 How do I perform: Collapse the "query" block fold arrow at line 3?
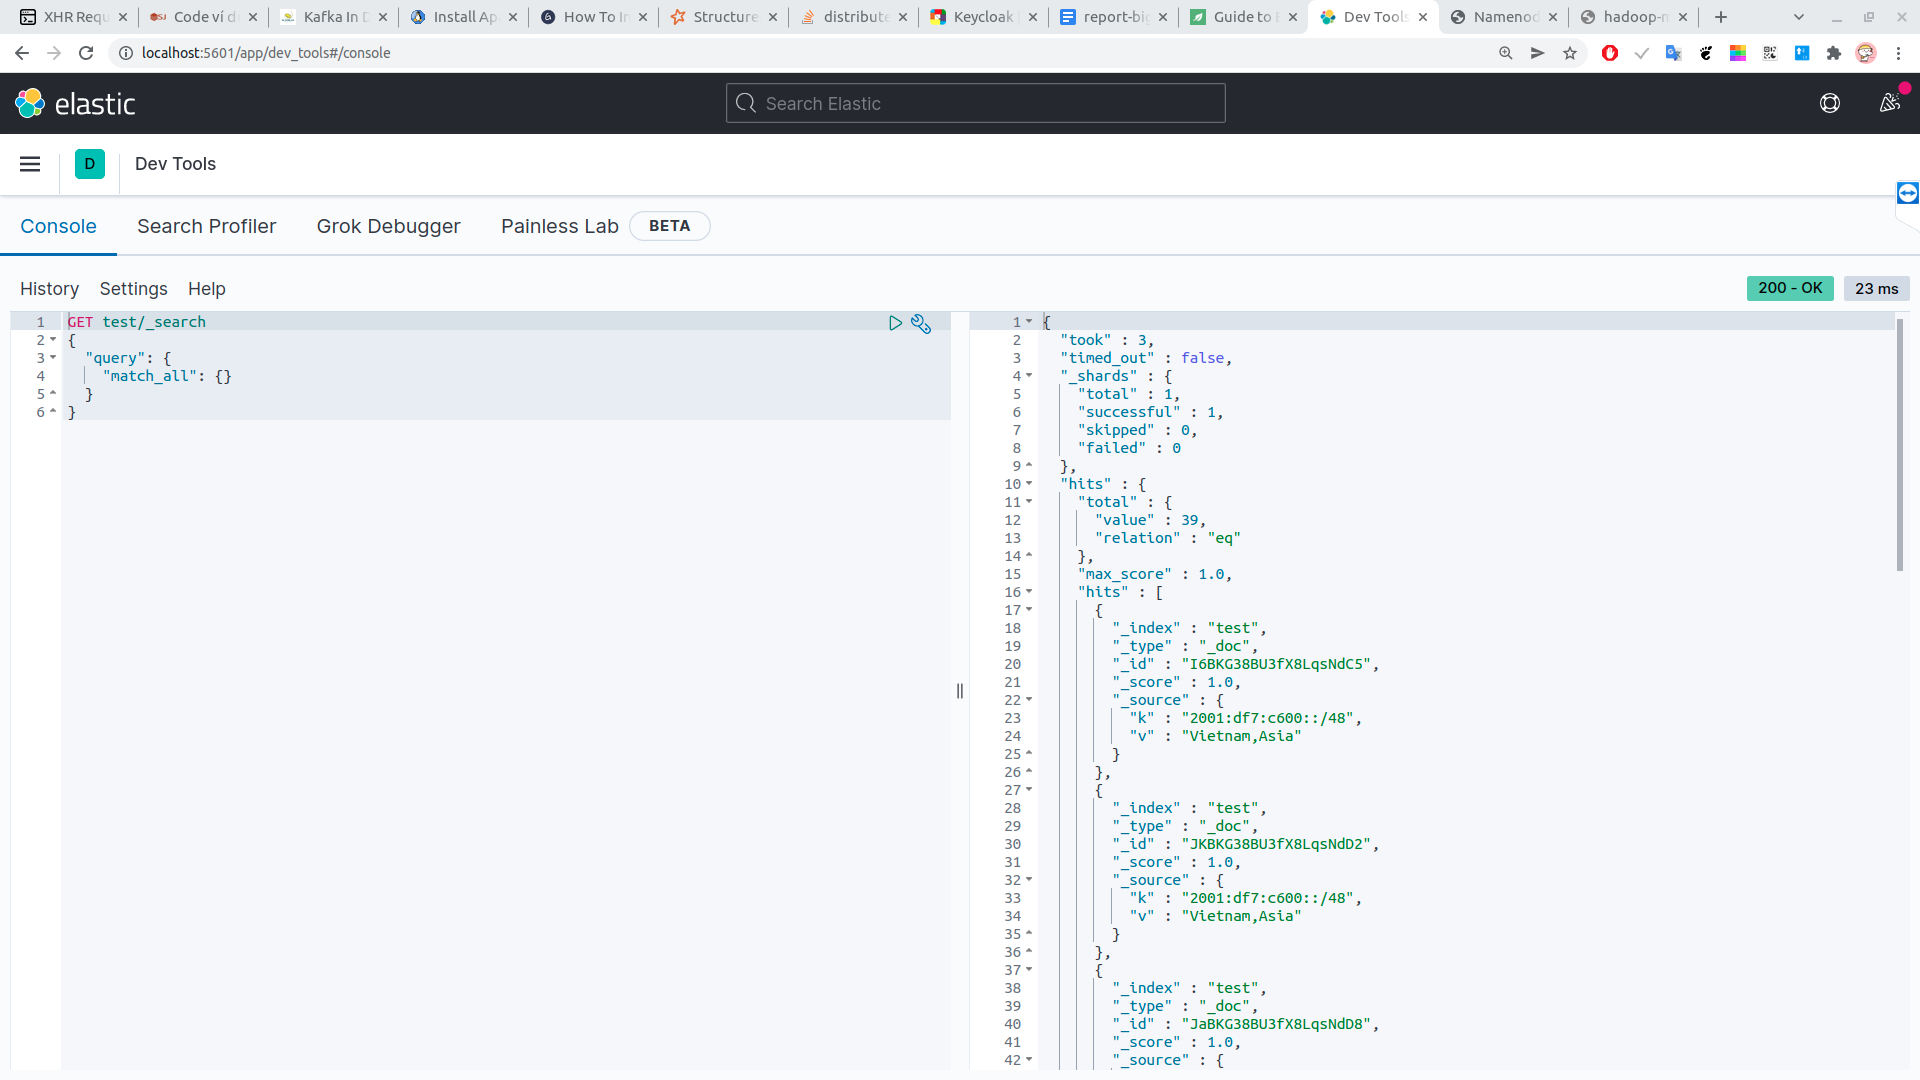(53, 358)
